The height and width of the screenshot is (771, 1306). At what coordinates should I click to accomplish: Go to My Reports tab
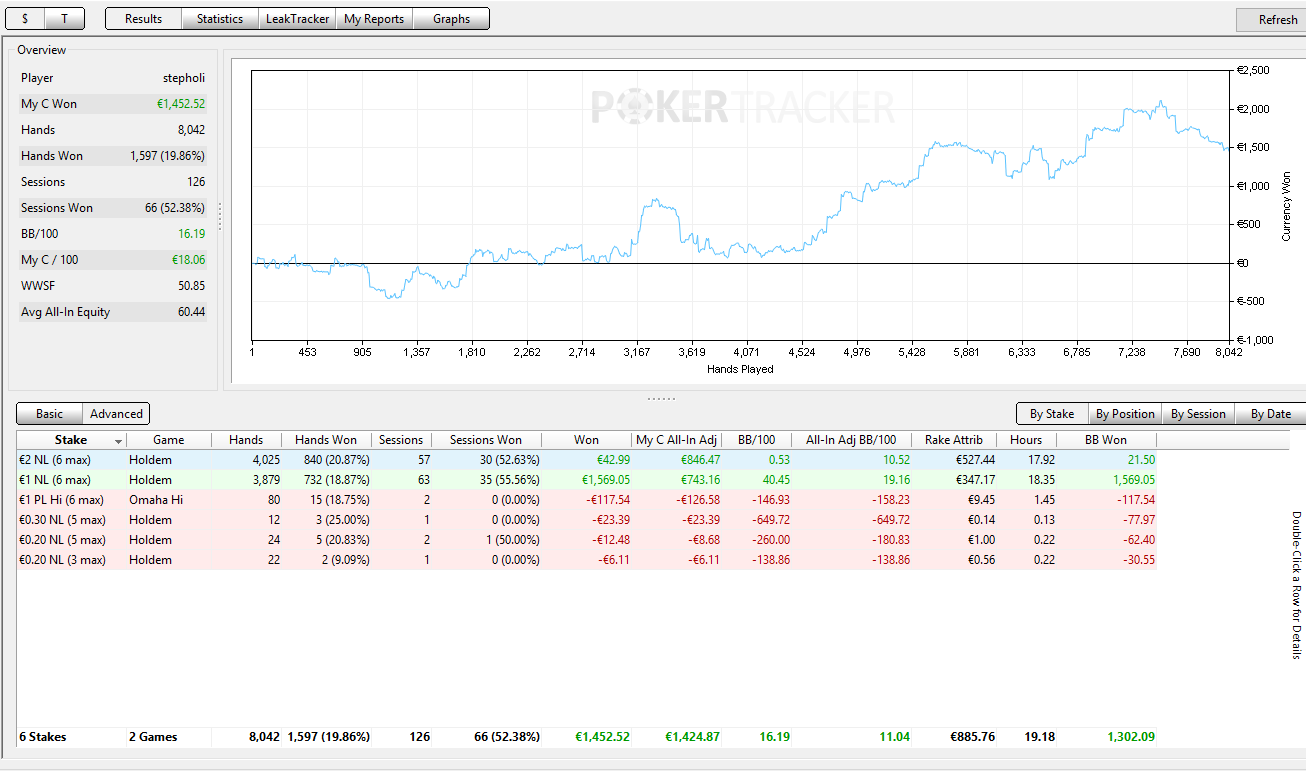374,19
